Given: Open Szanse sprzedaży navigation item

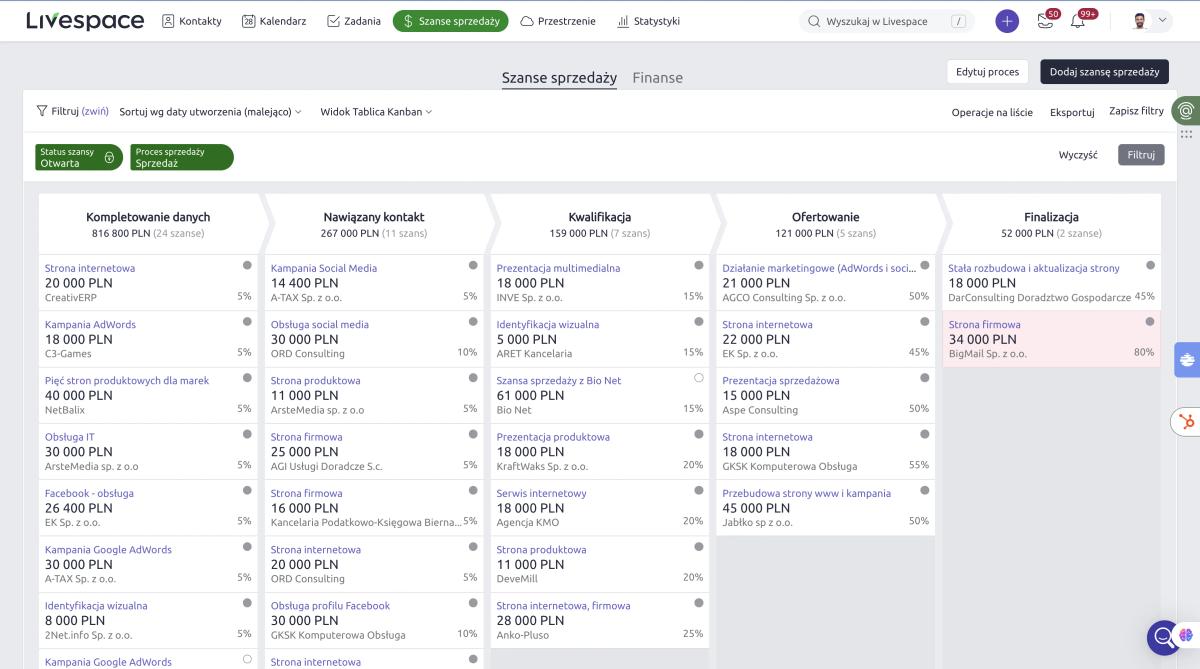Looking at the screenshot, I should (450, 21).
